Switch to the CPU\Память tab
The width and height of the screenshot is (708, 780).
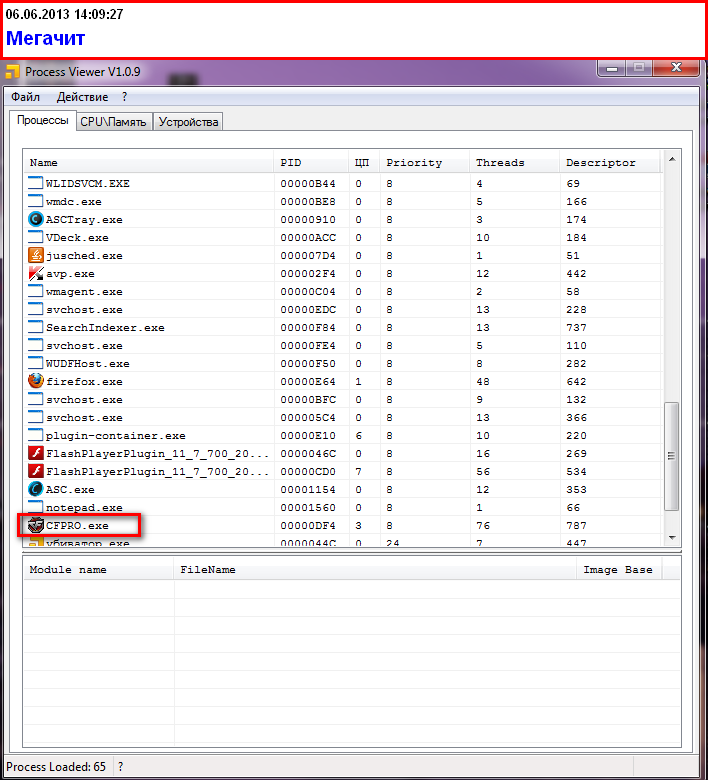[113, 122]
